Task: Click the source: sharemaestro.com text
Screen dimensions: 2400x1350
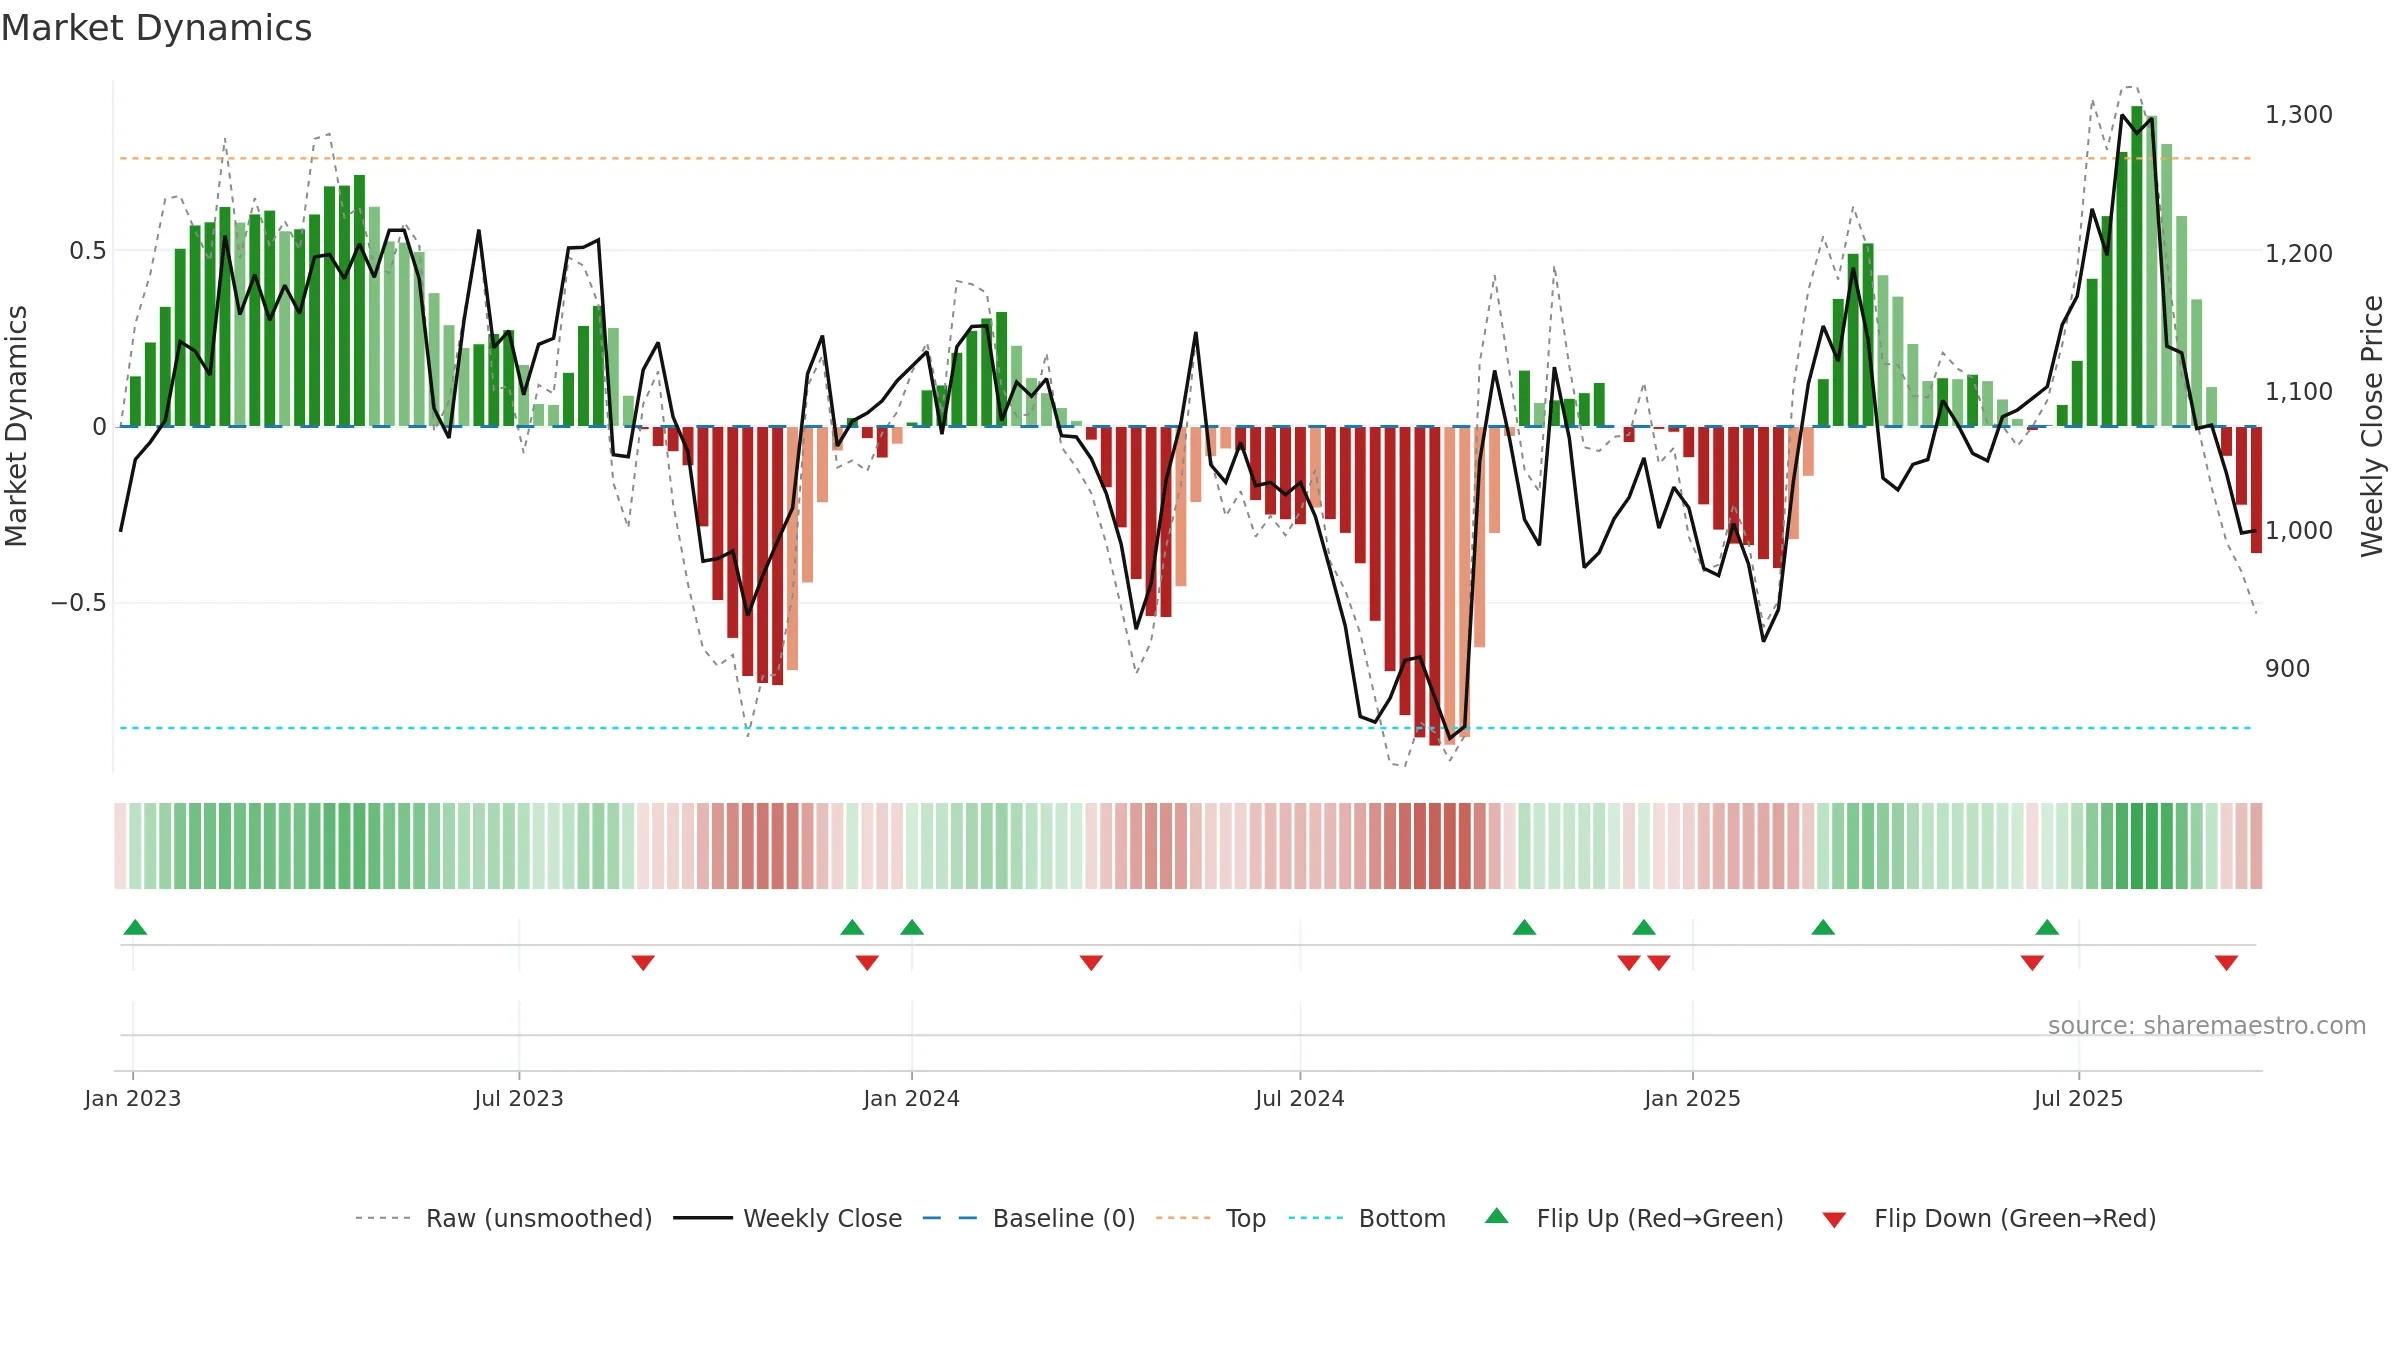Action: [2207, 1025]
